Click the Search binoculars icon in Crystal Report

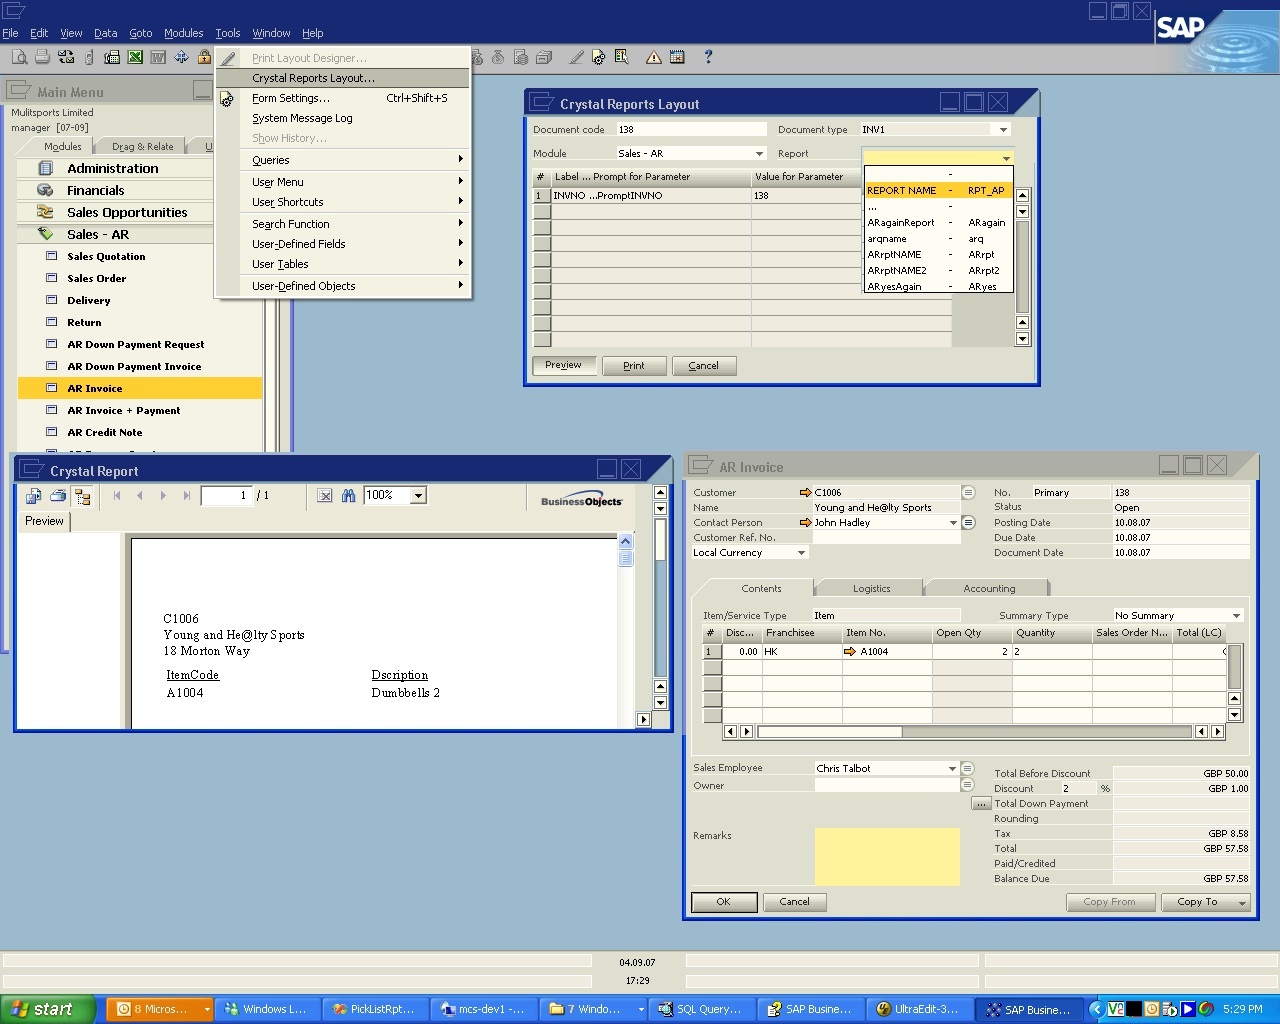pyautogui.click(x=348, y=495)
